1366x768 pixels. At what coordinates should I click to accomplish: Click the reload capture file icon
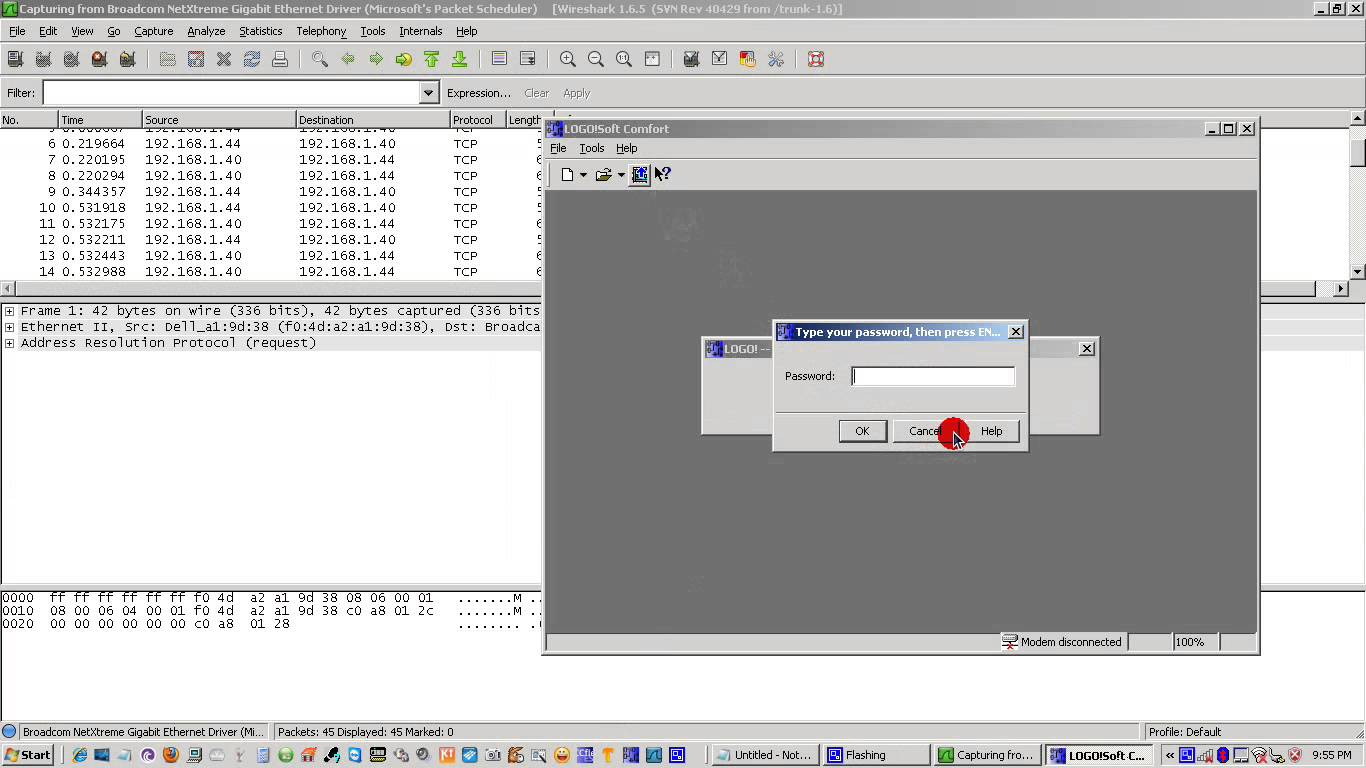coord(252,59)
